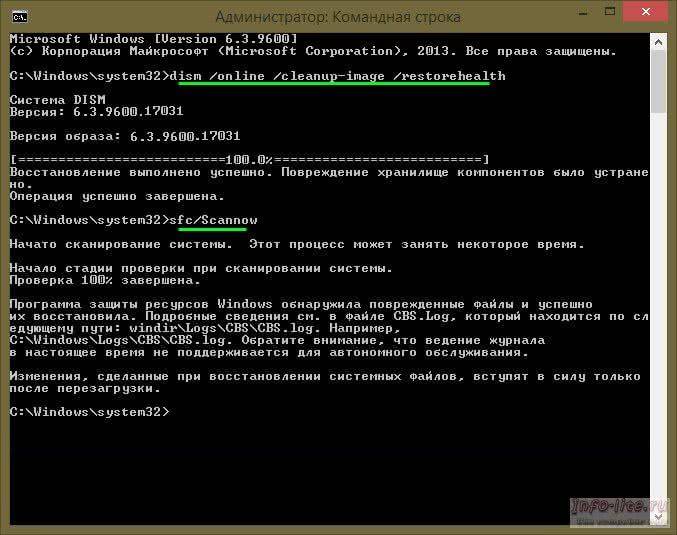Click the line Изменения, сделанные при восстановлении

tap(325, 377)
